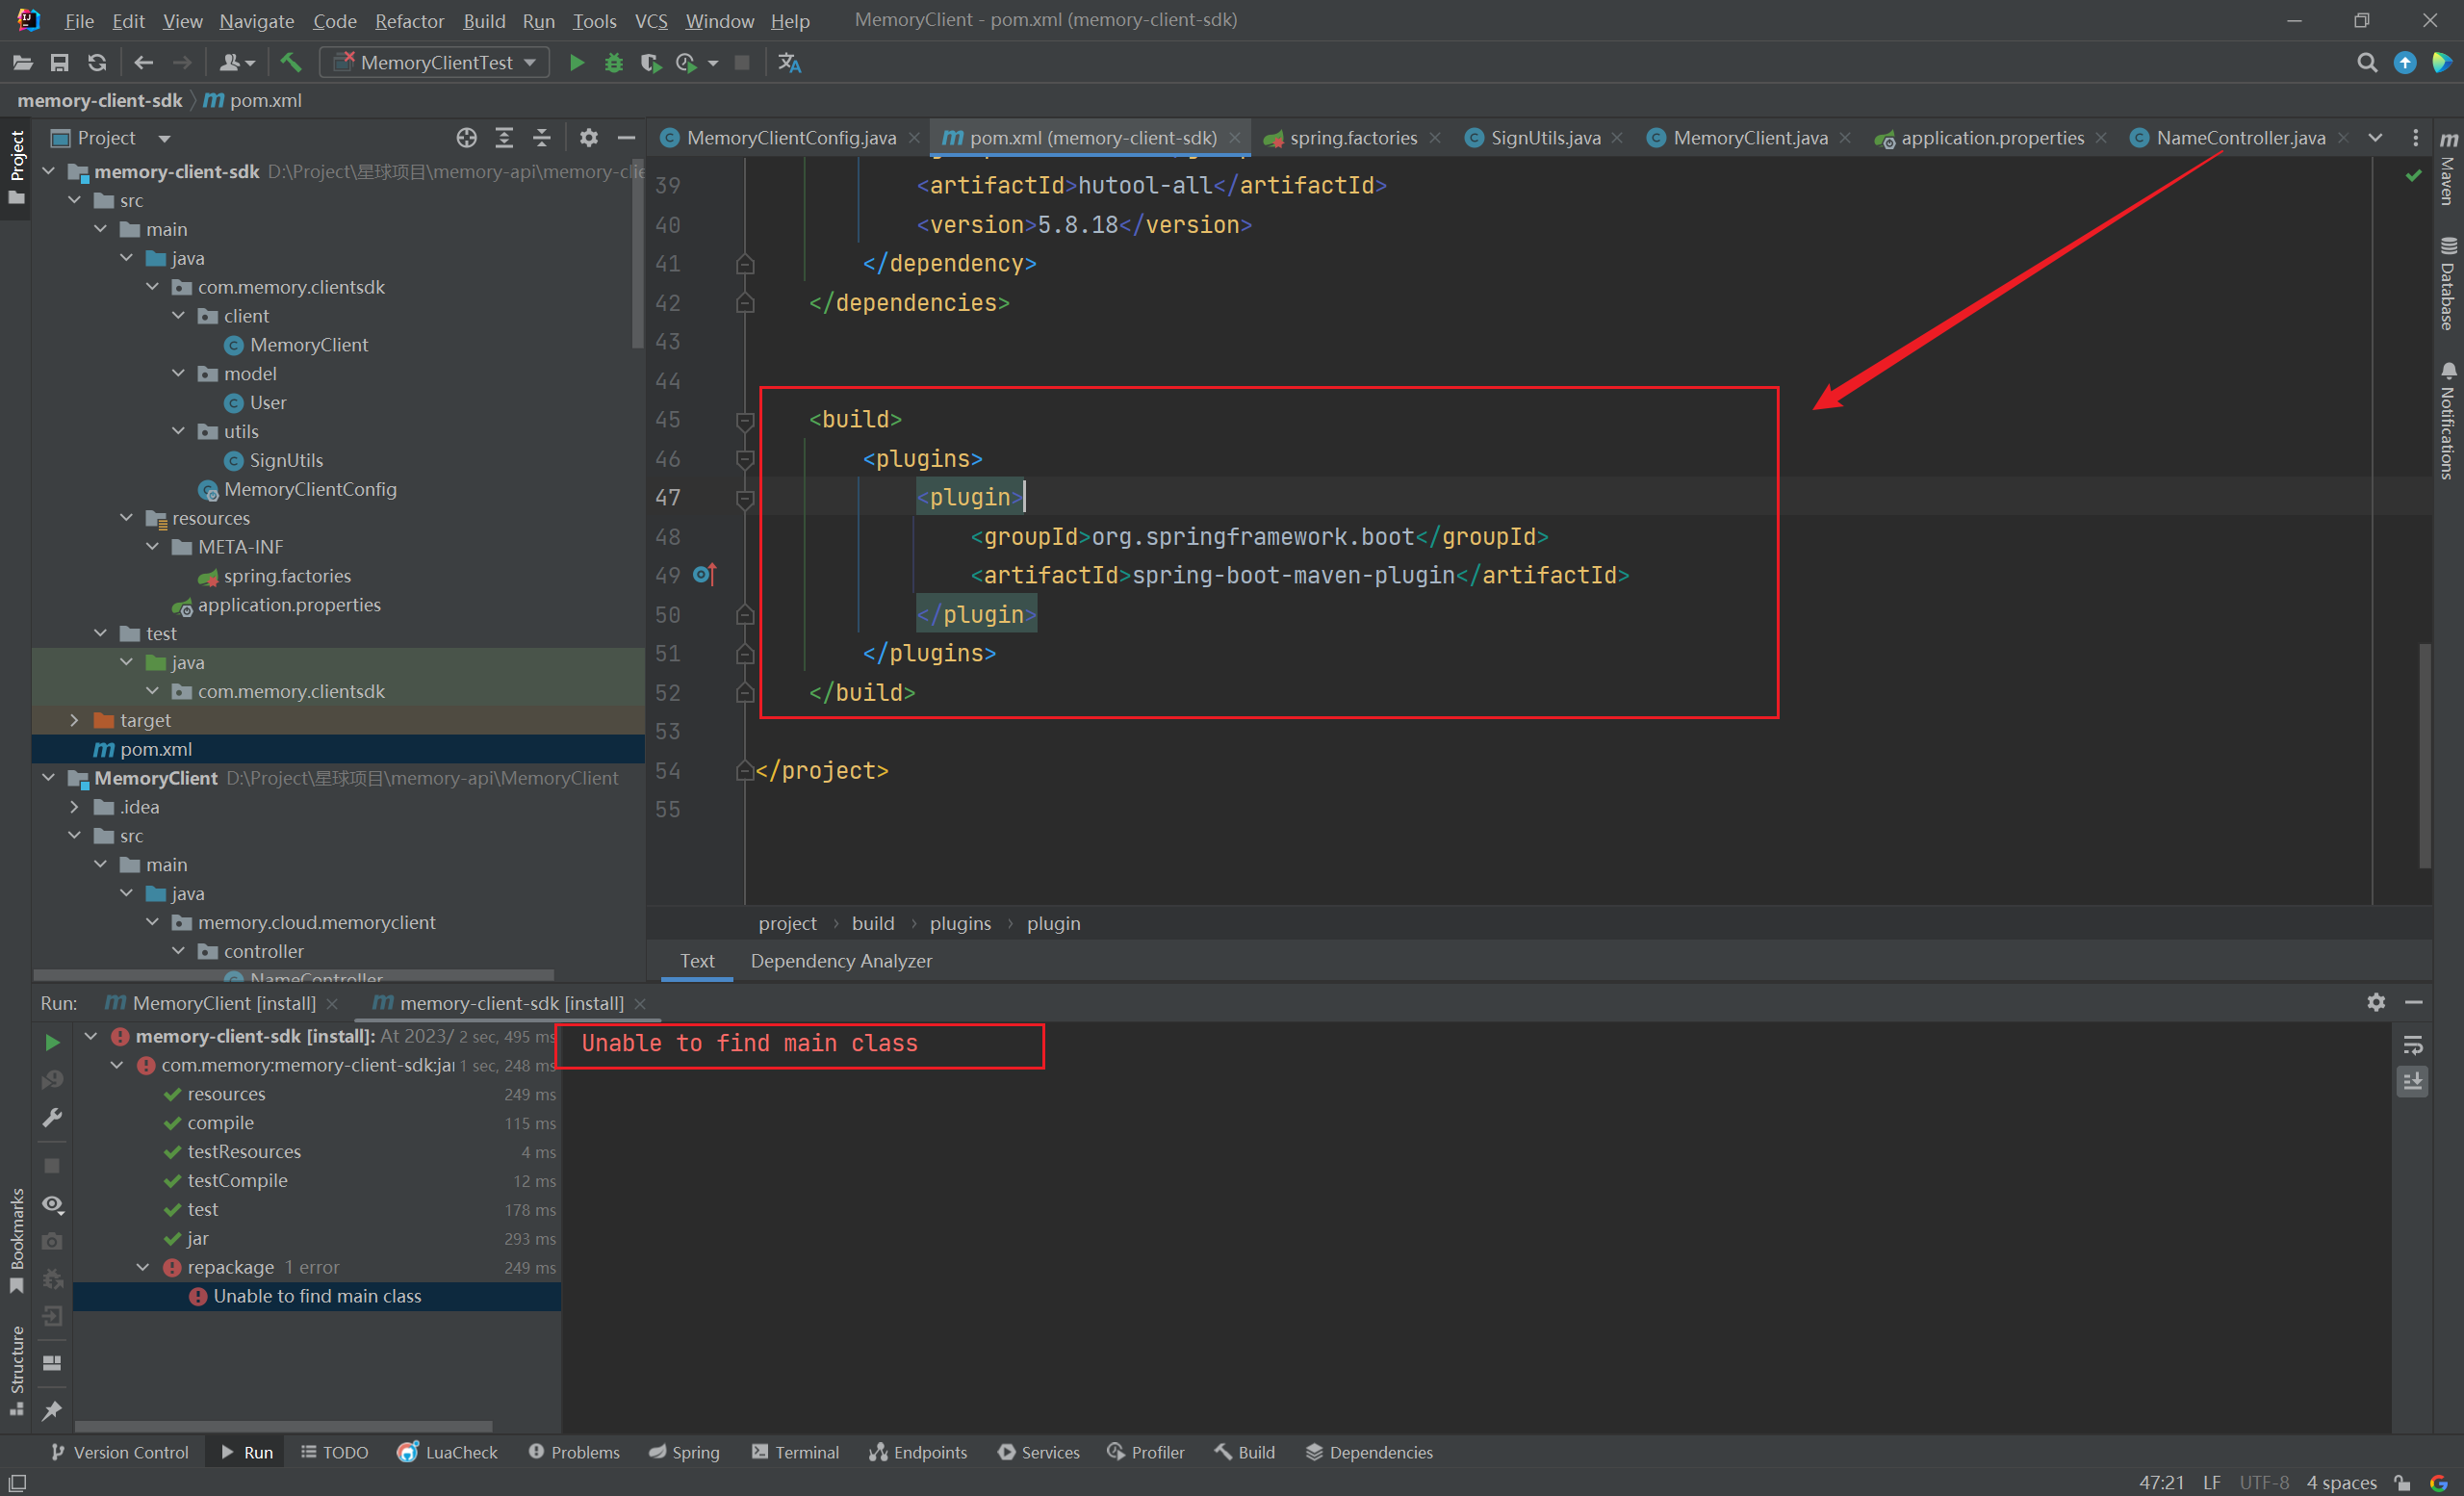Open the editor tabs overflow chevron
Screen dimensions: 2464x1496
2375,138
